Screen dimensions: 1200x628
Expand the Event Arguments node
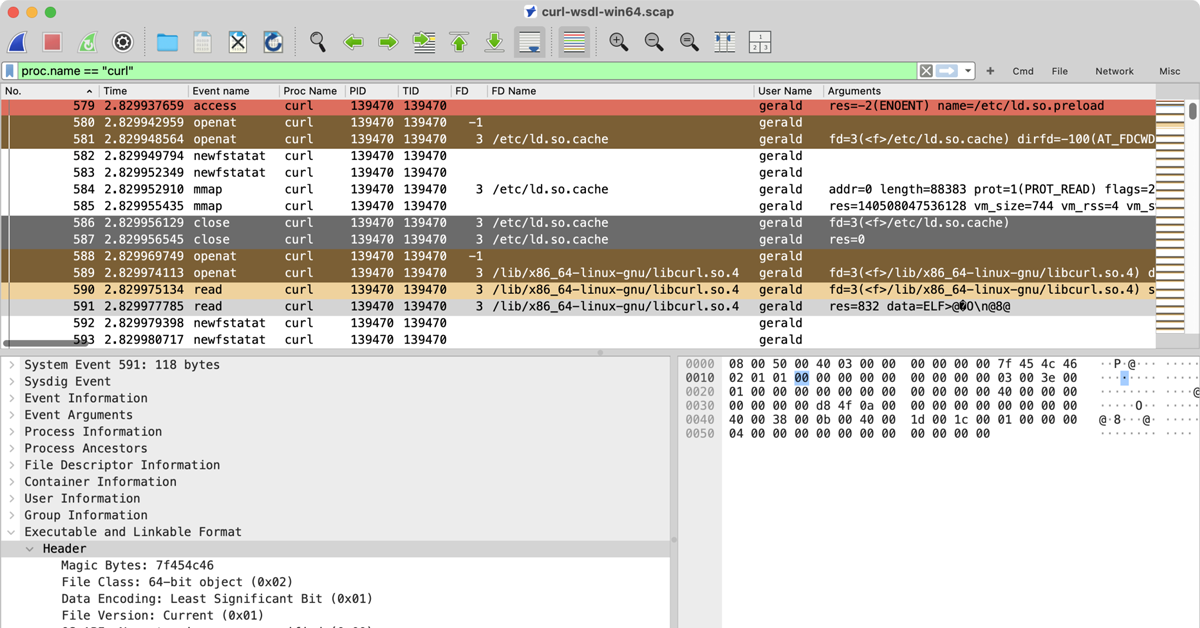[12, 415]
